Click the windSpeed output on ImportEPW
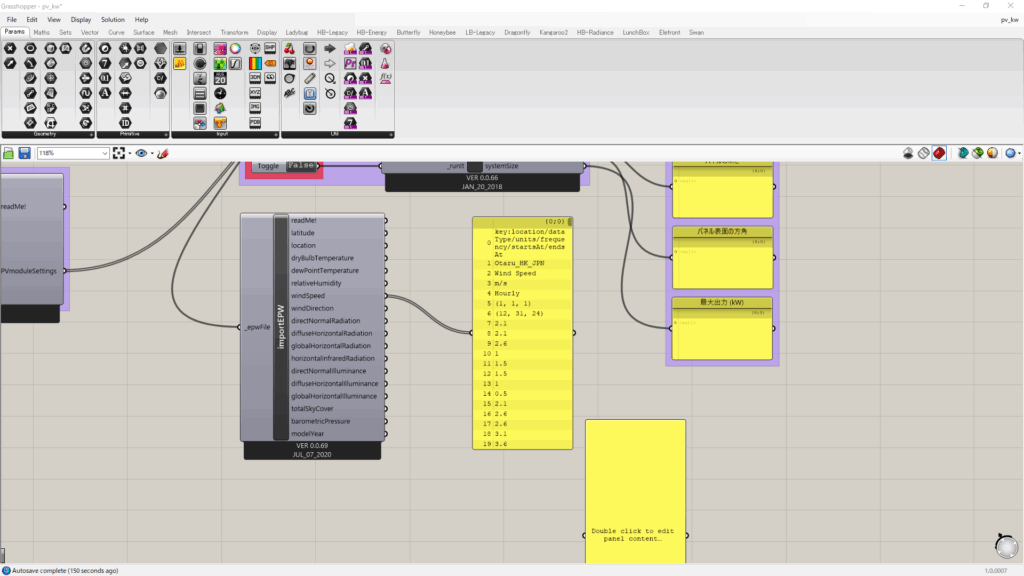This screenshot has height=576, width=1024. (308, 296)
